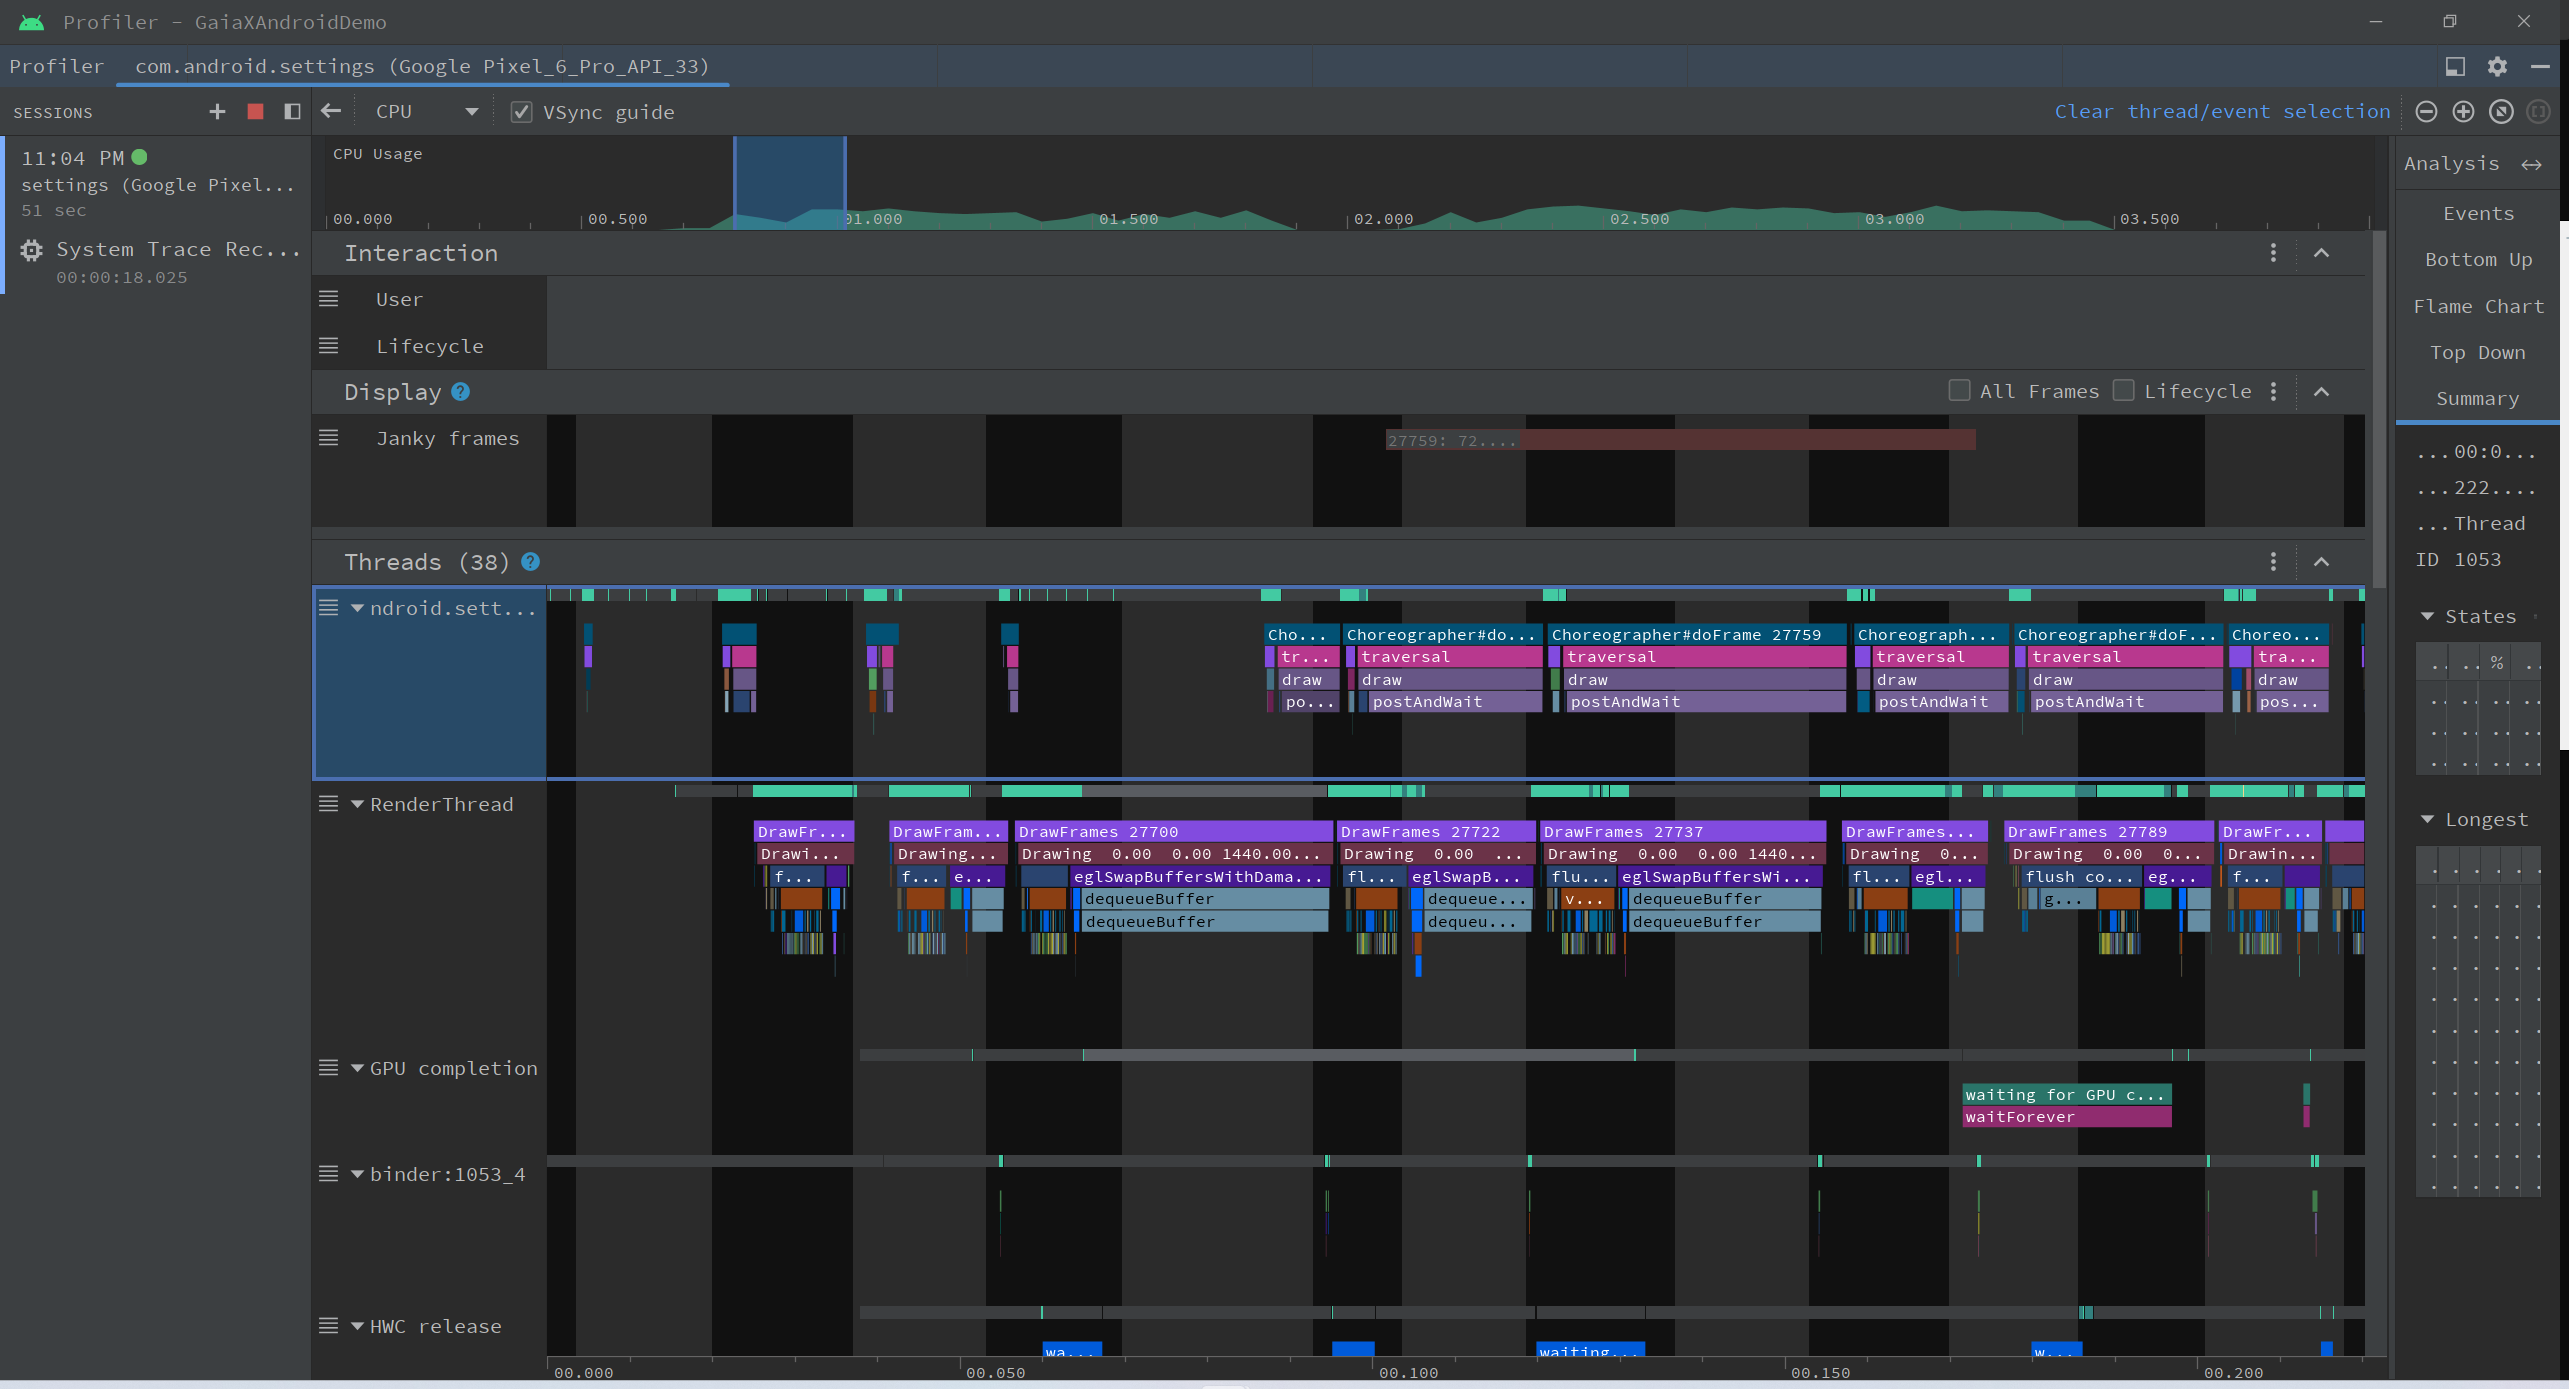Open profiler settings gear

click(x=2497, y=66)
